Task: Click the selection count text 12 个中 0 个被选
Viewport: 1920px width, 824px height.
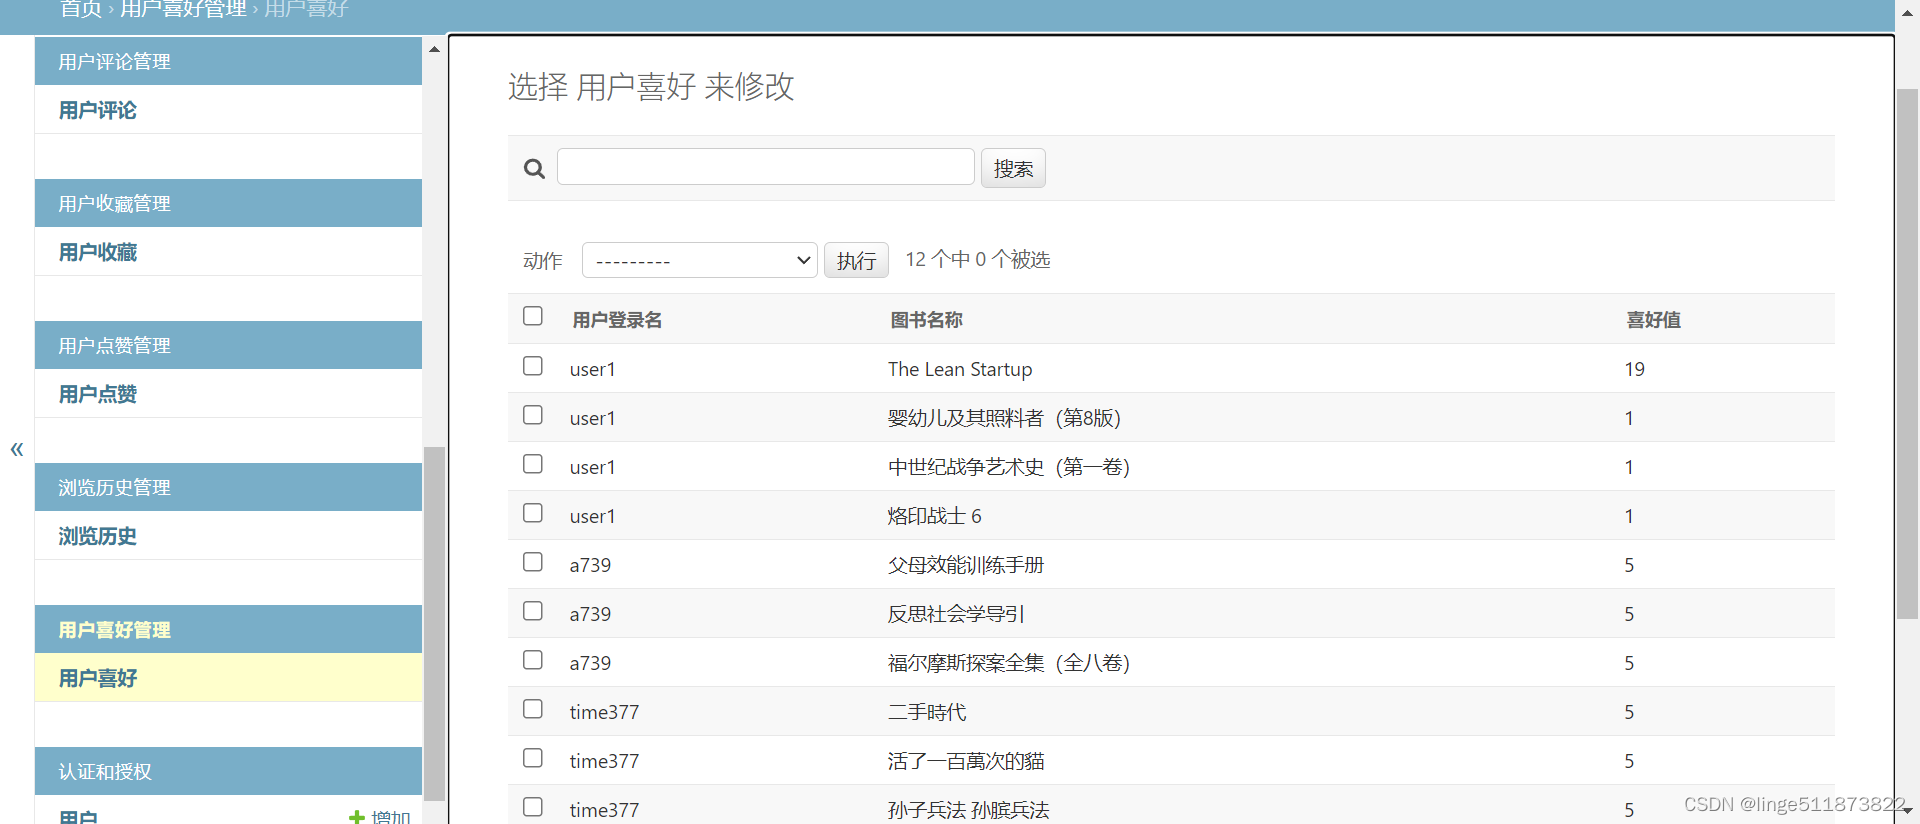Action: coord(977,260)
